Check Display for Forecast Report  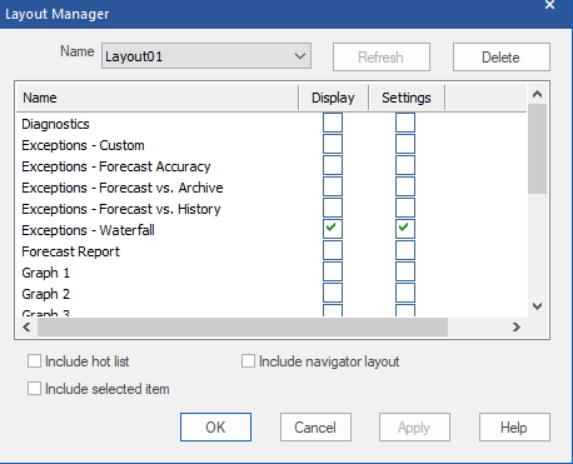333,250
